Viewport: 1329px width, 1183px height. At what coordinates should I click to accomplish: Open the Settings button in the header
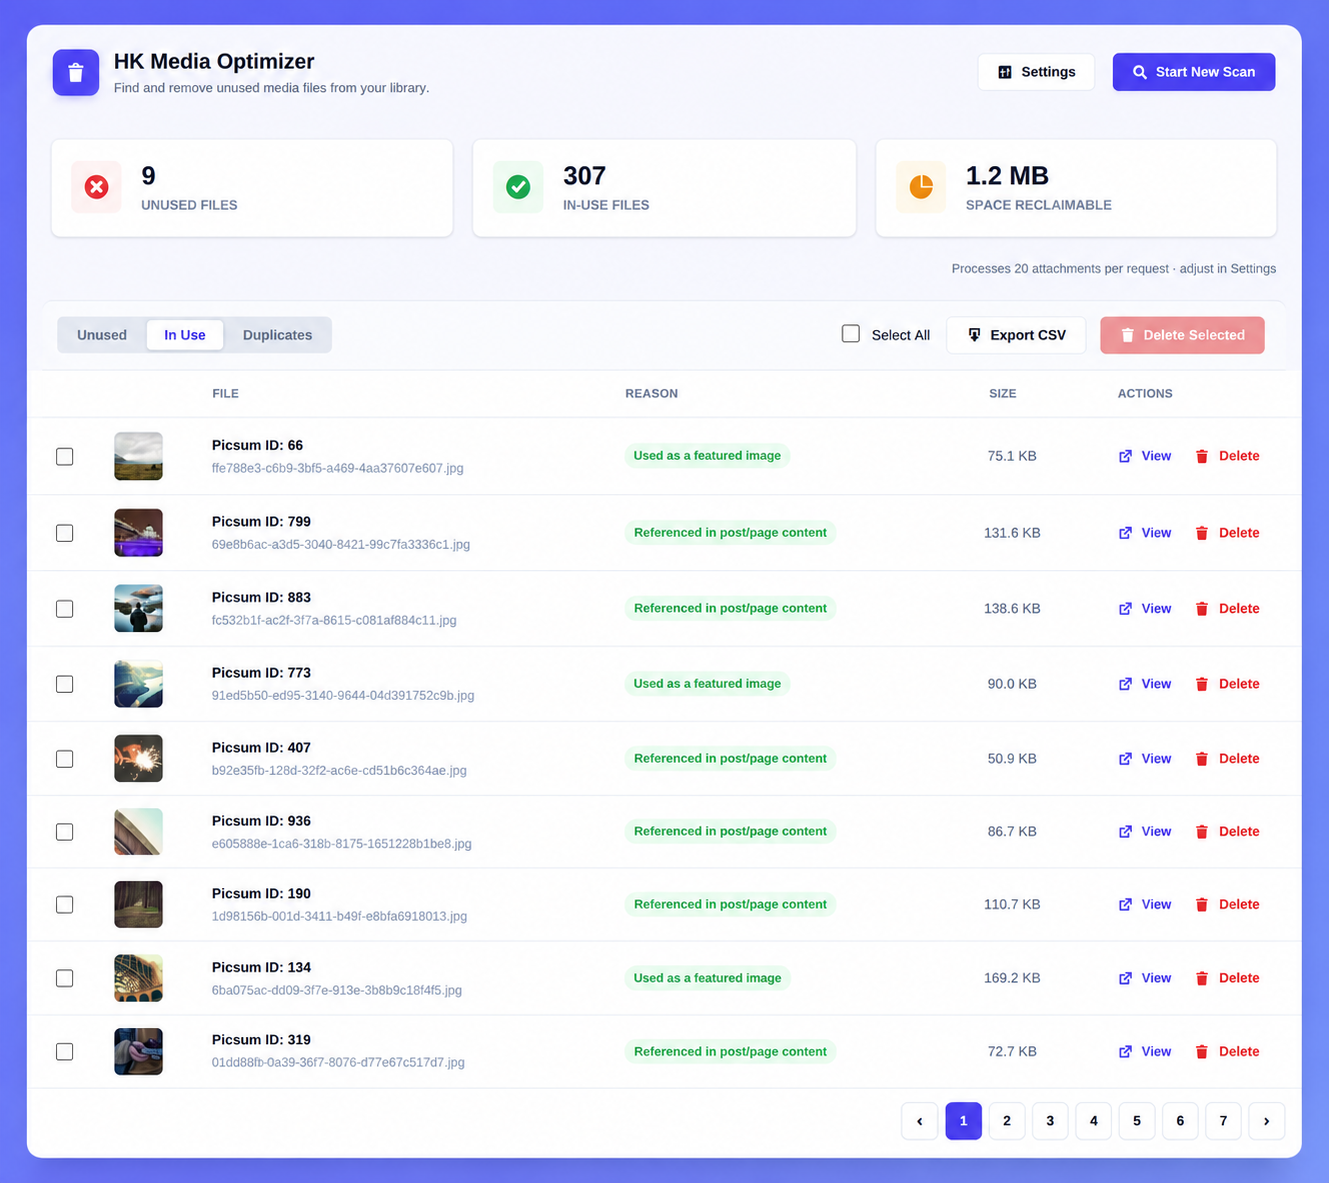tap(1036, 72)
